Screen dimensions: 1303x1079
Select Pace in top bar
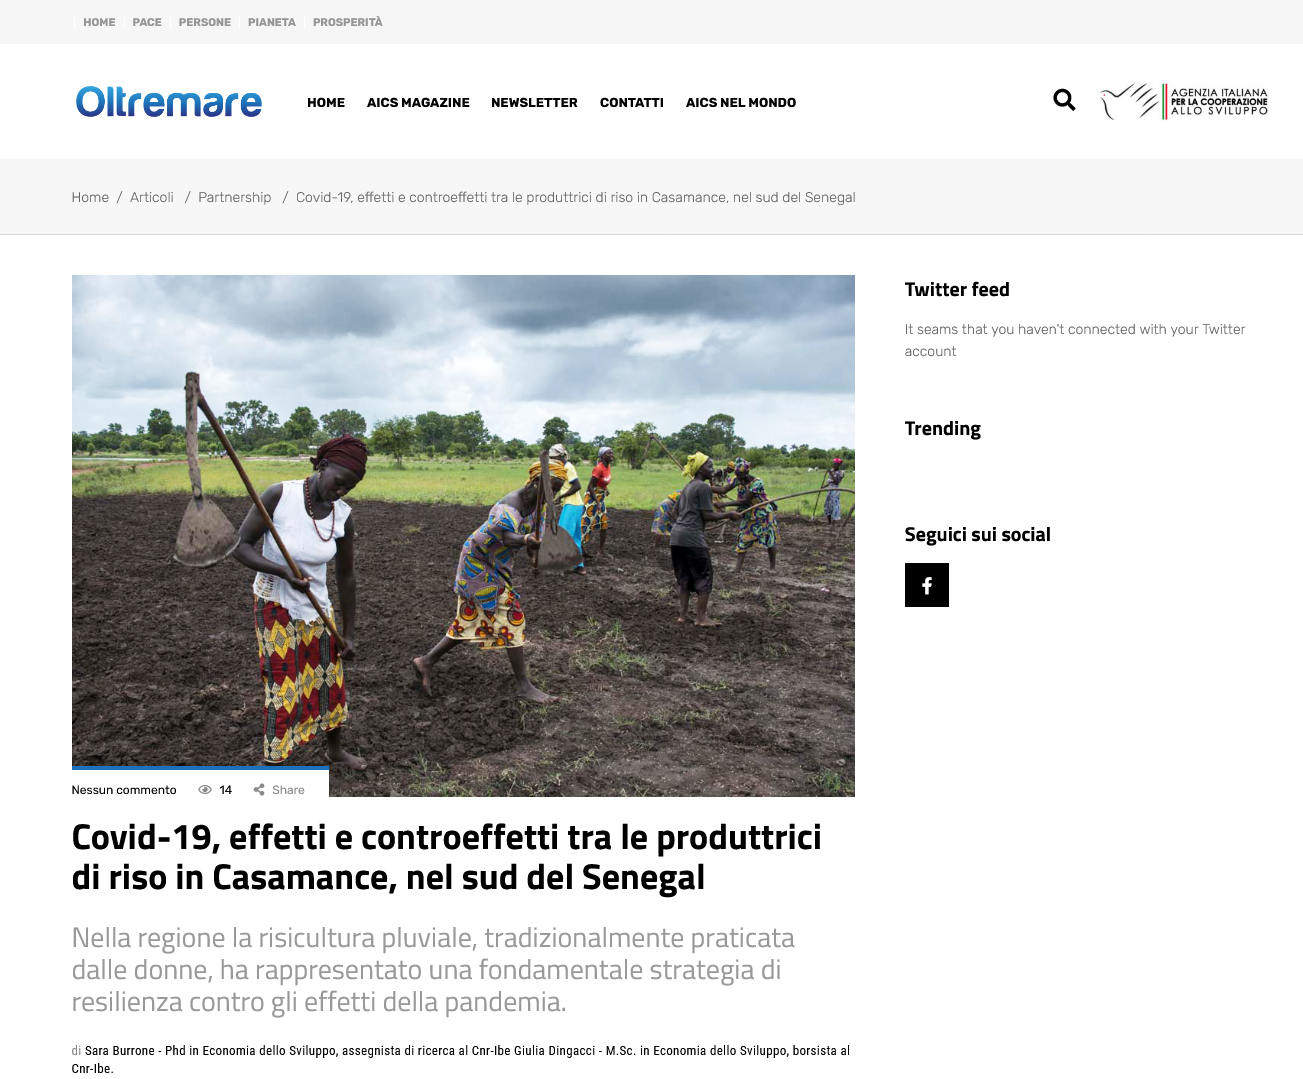[x=147, y=22]
